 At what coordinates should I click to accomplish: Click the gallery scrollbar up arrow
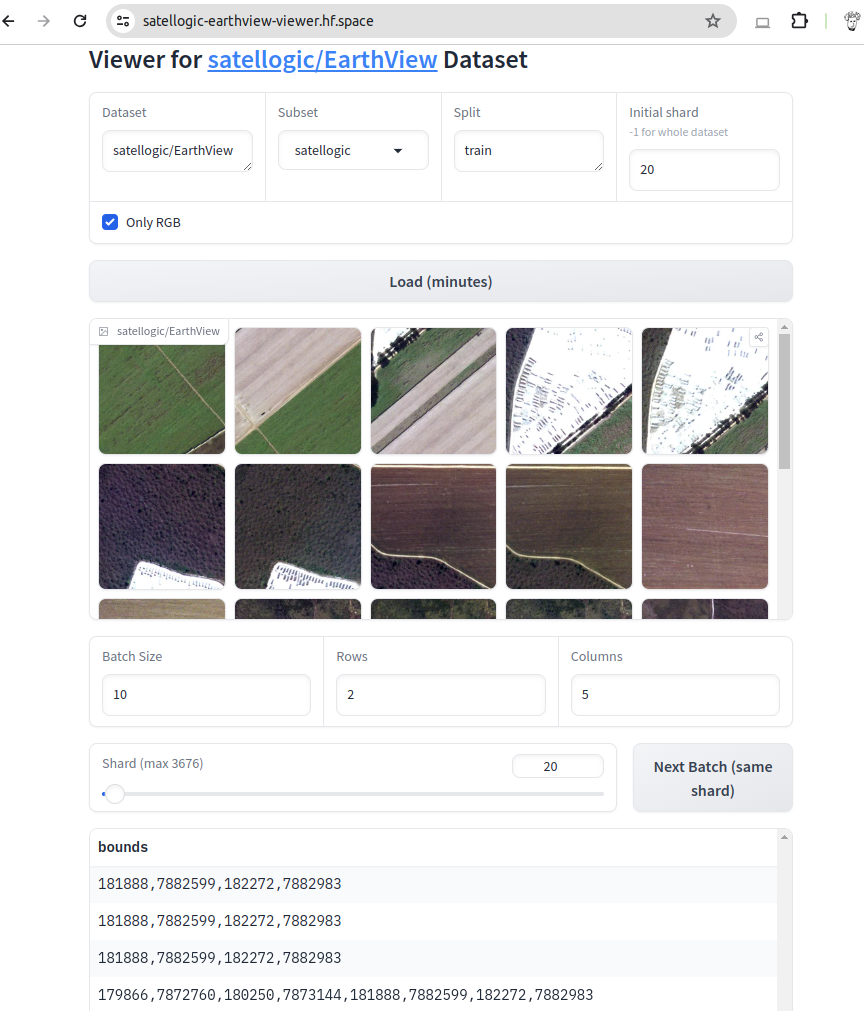click(x=784, y=328)
